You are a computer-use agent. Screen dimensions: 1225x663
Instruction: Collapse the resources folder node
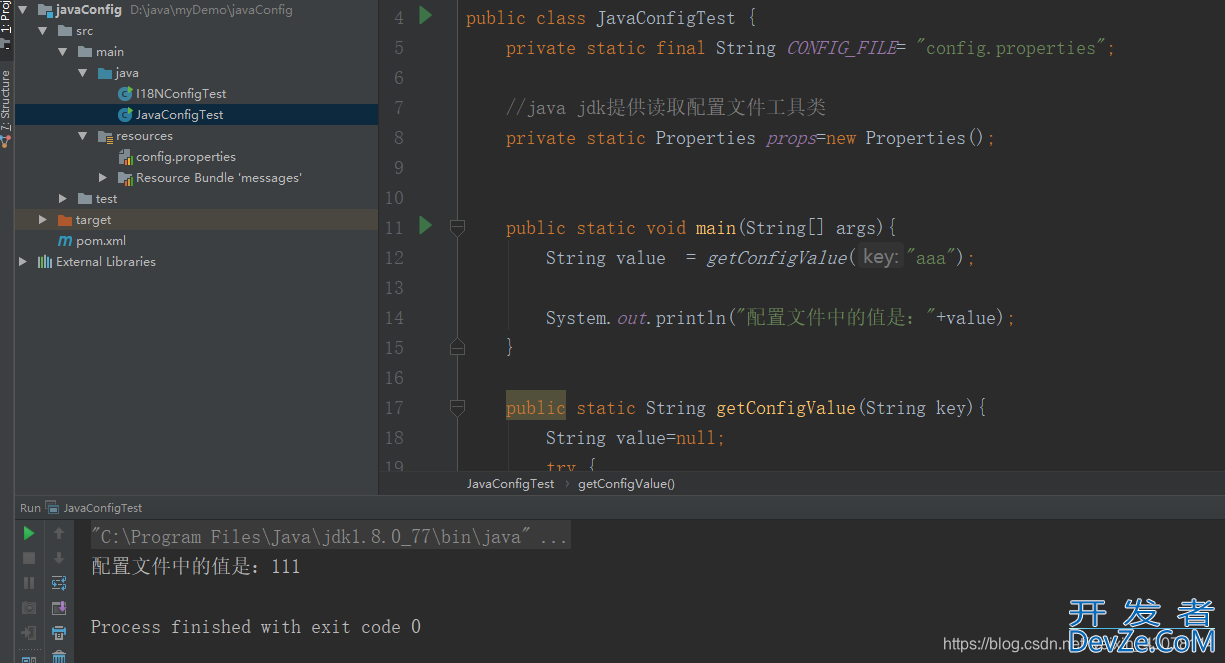click(83, 136)
